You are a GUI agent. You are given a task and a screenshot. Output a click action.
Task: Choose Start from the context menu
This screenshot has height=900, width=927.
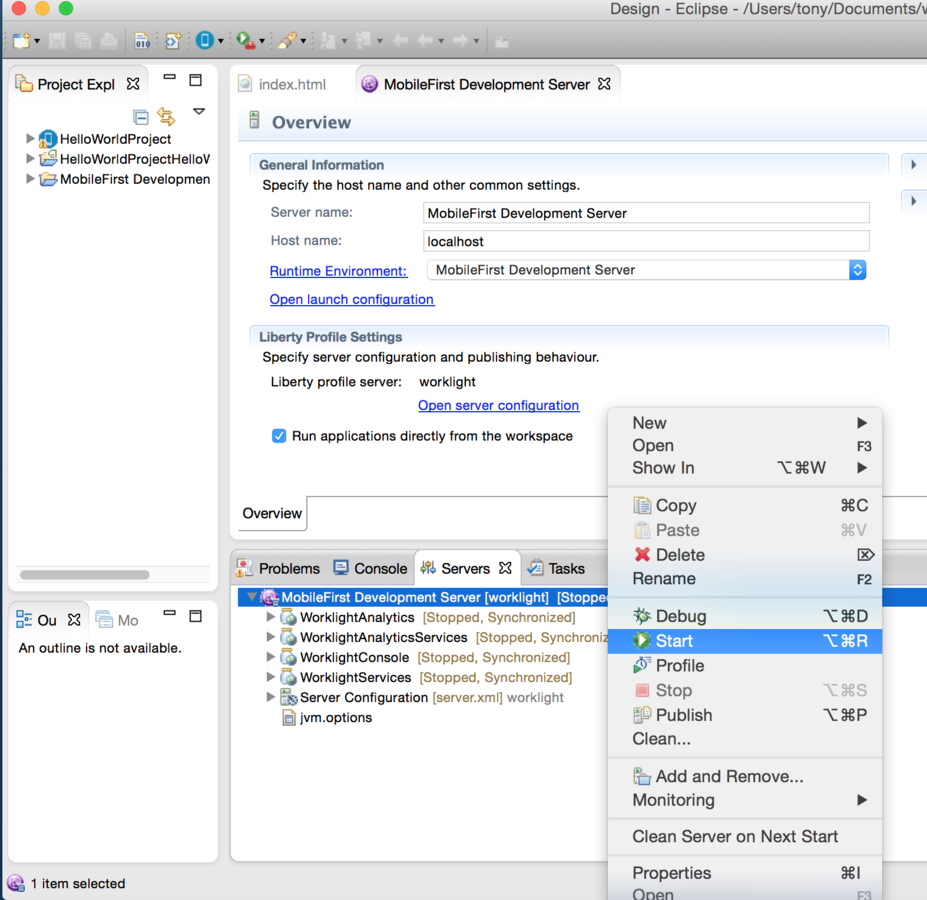[x=745, y=641]
